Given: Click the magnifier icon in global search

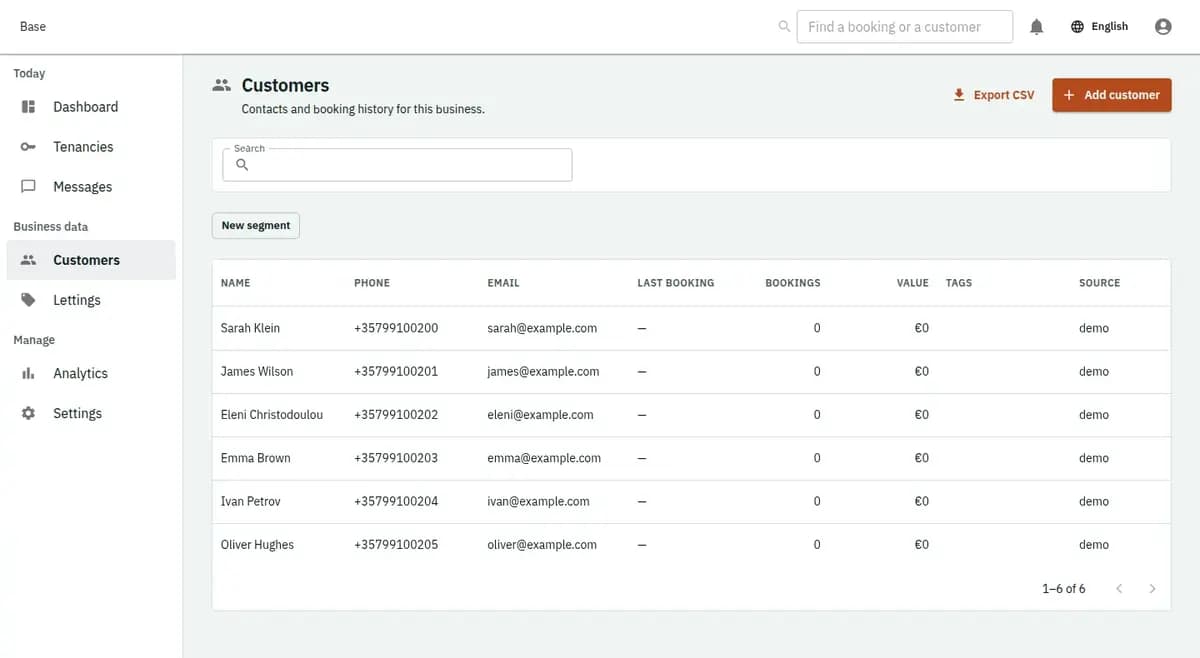Looking at the screenshot, I should pyautogui.click(x=784, y=27).
